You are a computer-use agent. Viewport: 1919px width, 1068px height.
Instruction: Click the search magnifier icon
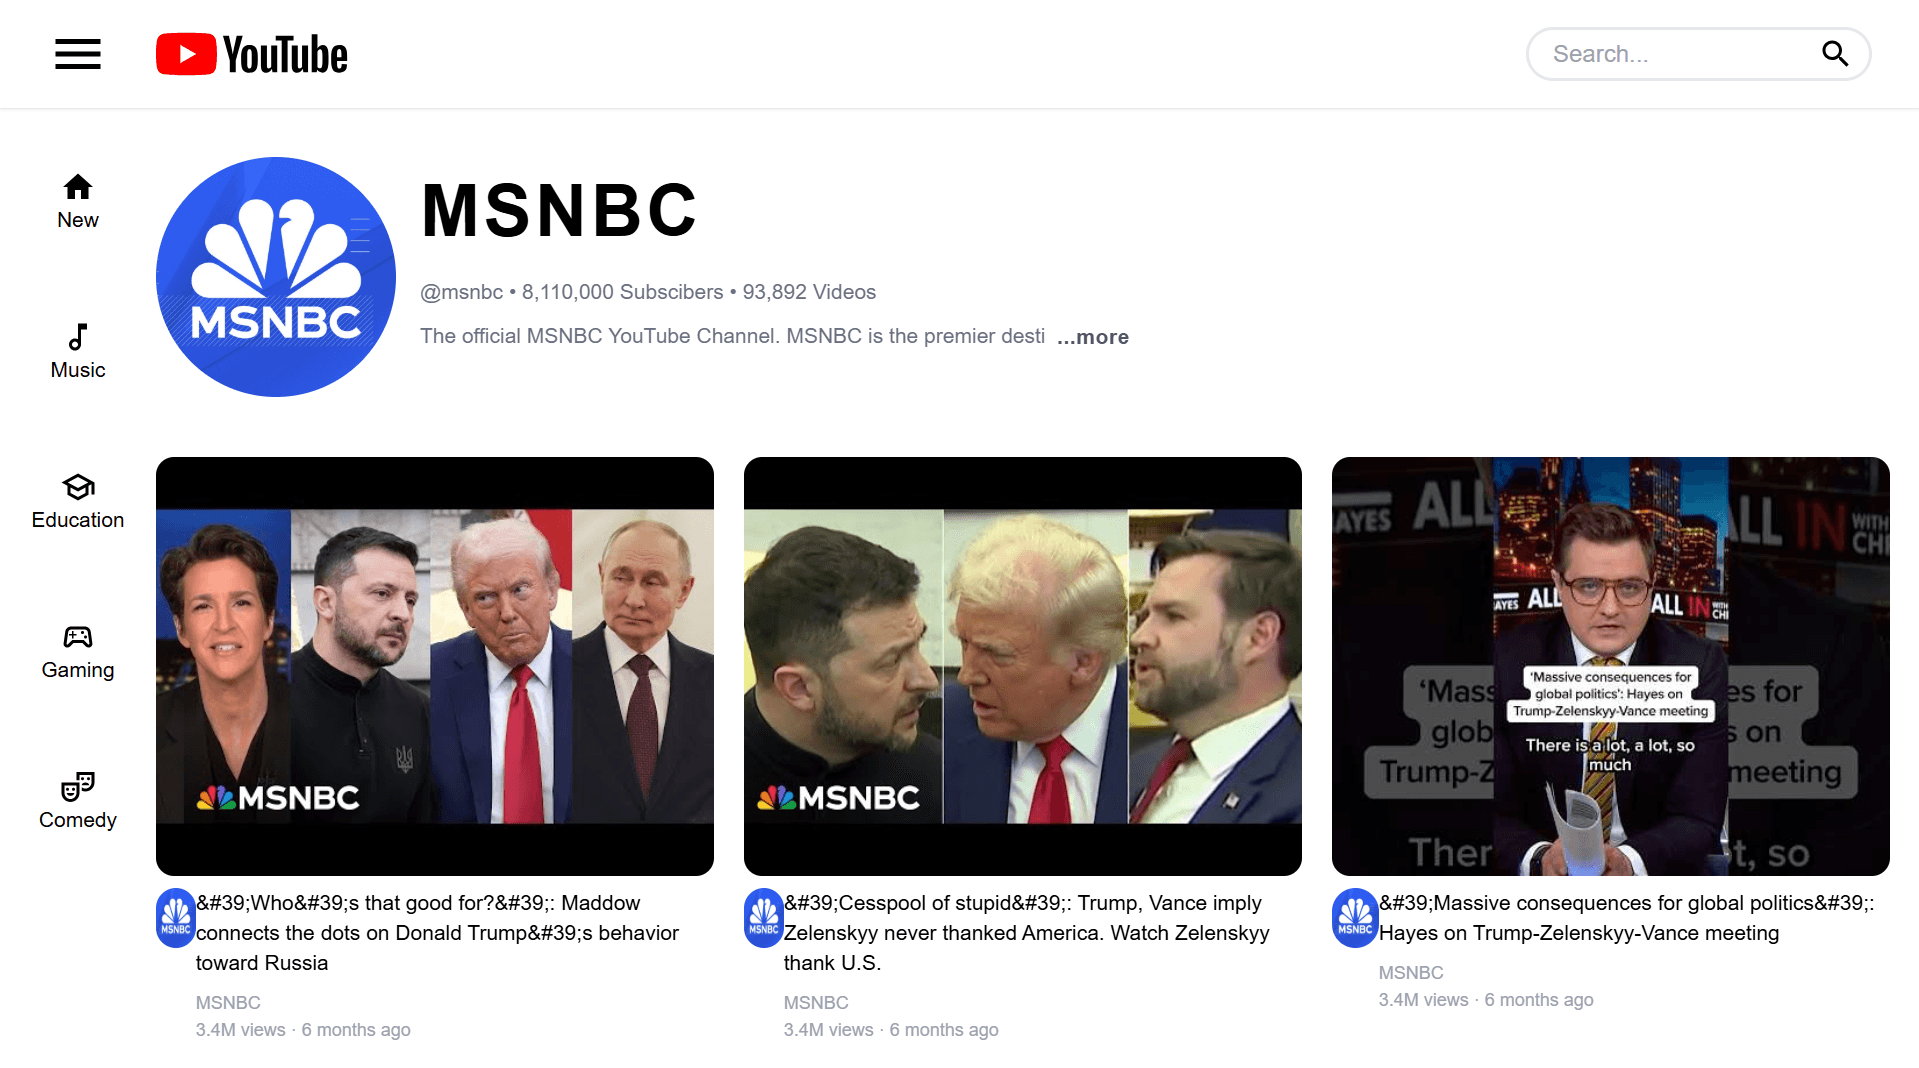(1834, 54)
